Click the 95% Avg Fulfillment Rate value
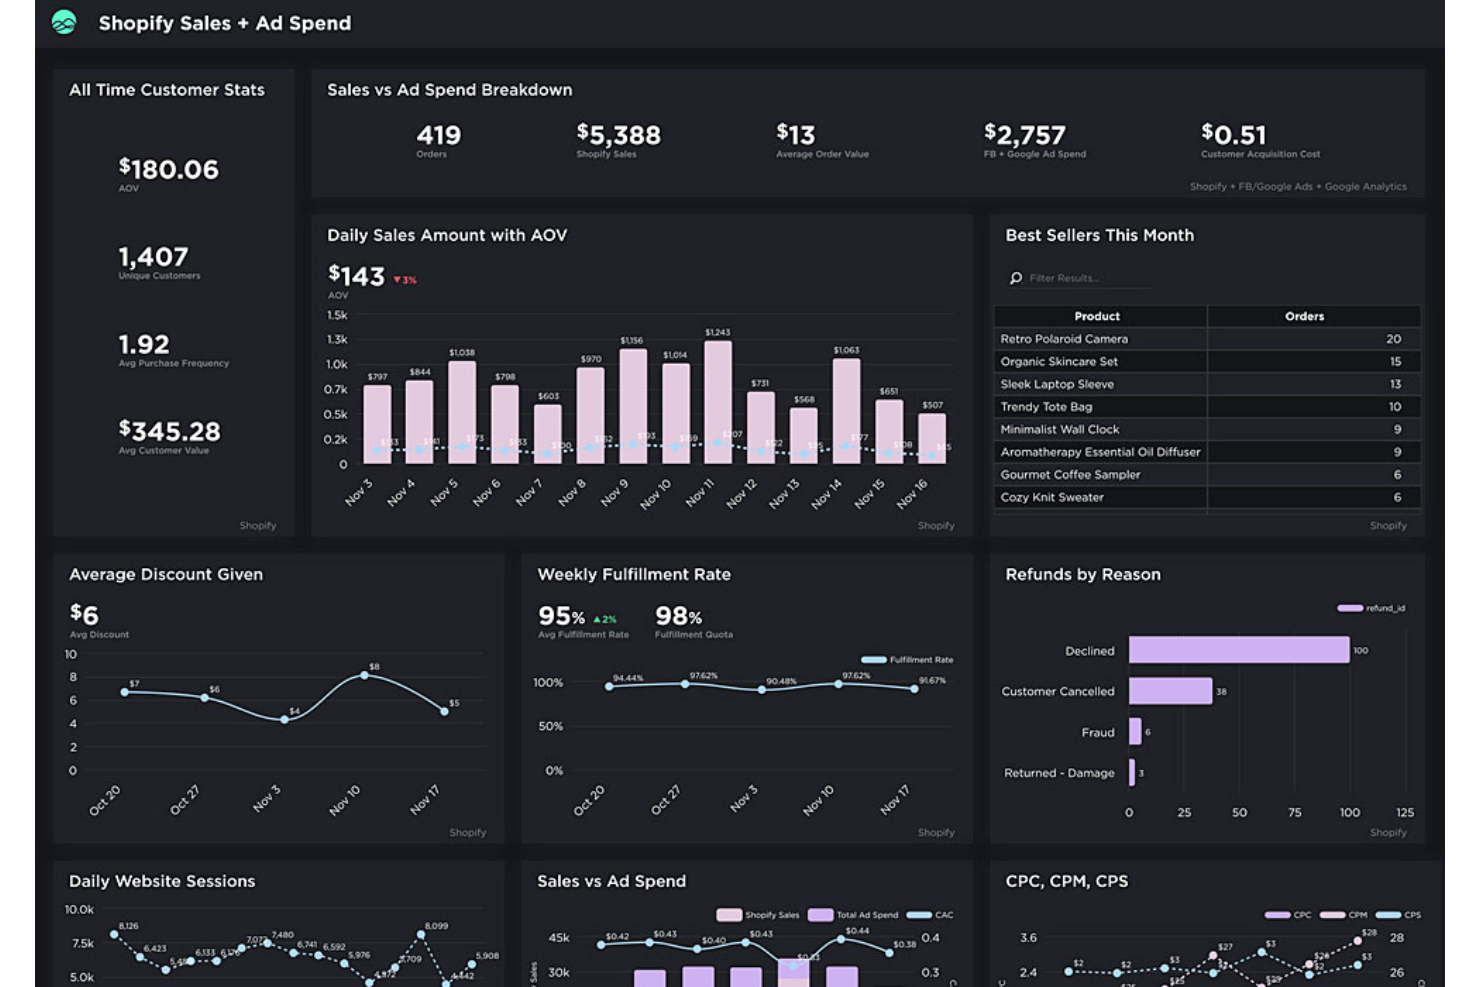 [x=561, y=616]
